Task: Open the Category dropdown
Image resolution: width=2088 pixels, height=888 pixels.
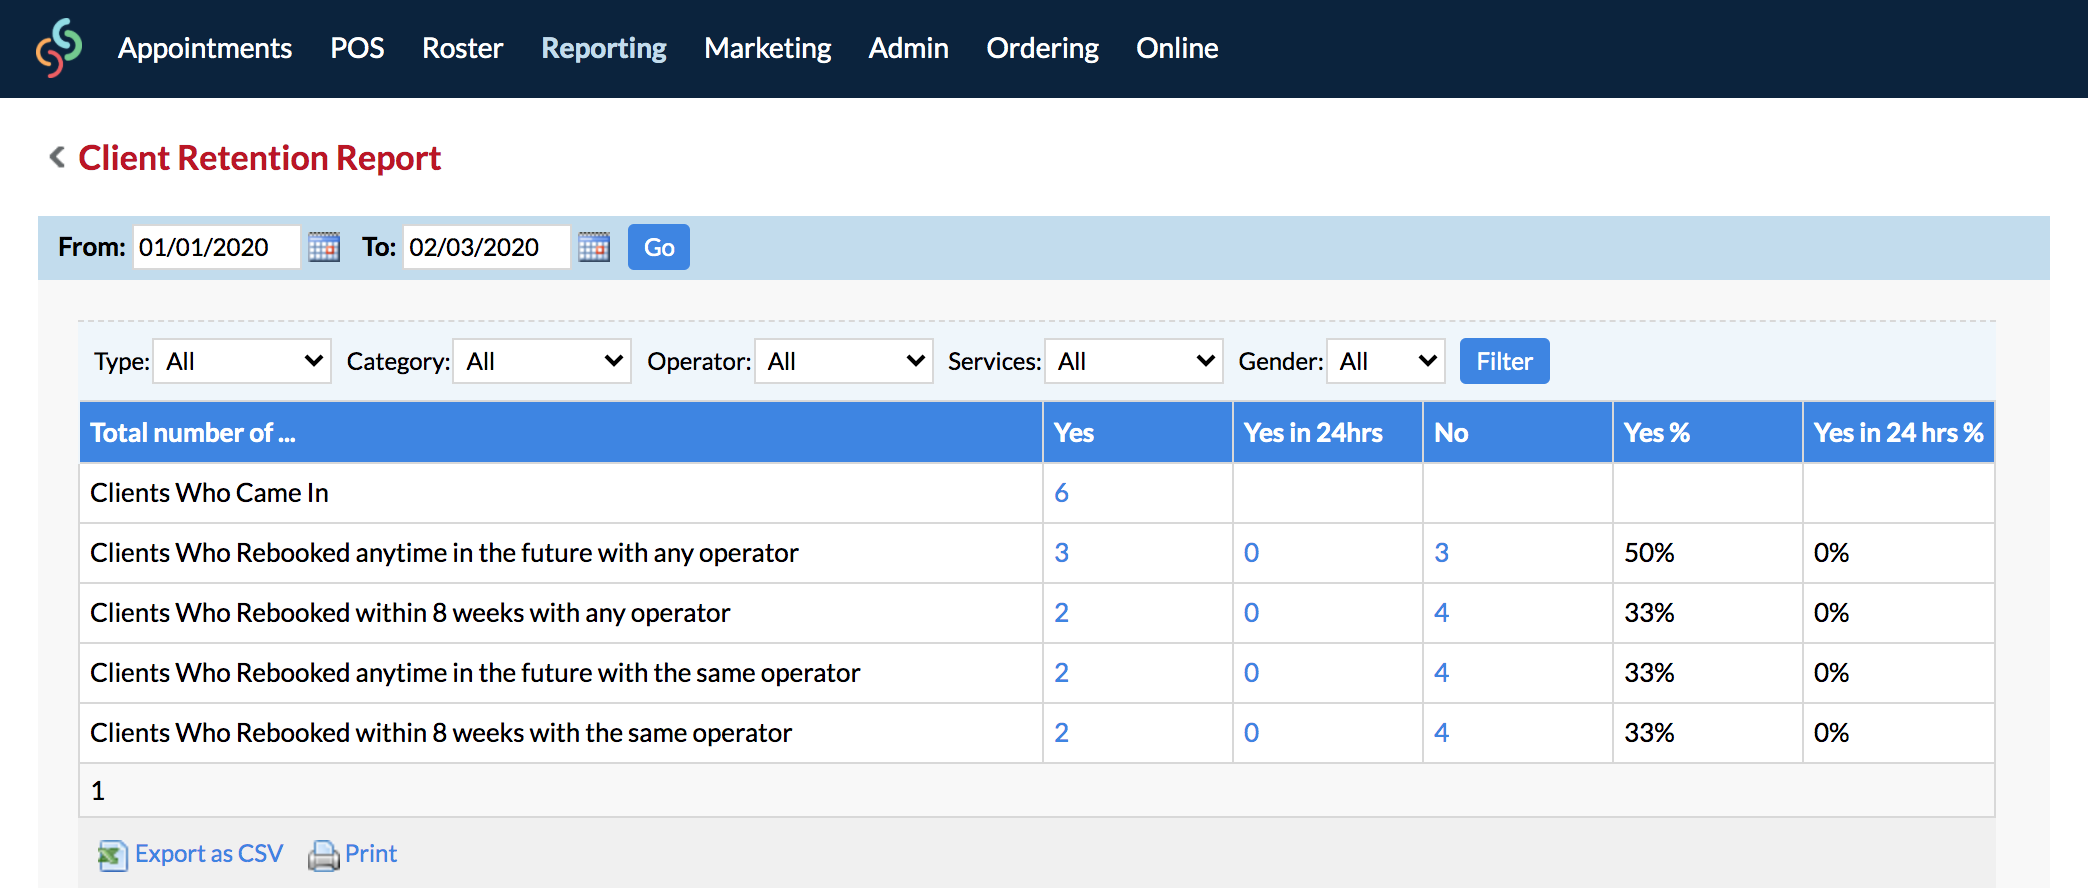Action: tap(542, 361)
